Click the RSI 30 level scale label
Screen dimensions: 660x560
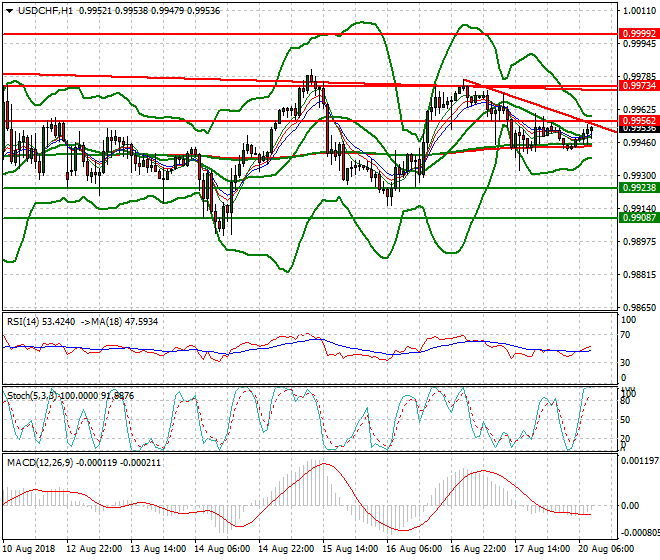(x=625, y=363)
